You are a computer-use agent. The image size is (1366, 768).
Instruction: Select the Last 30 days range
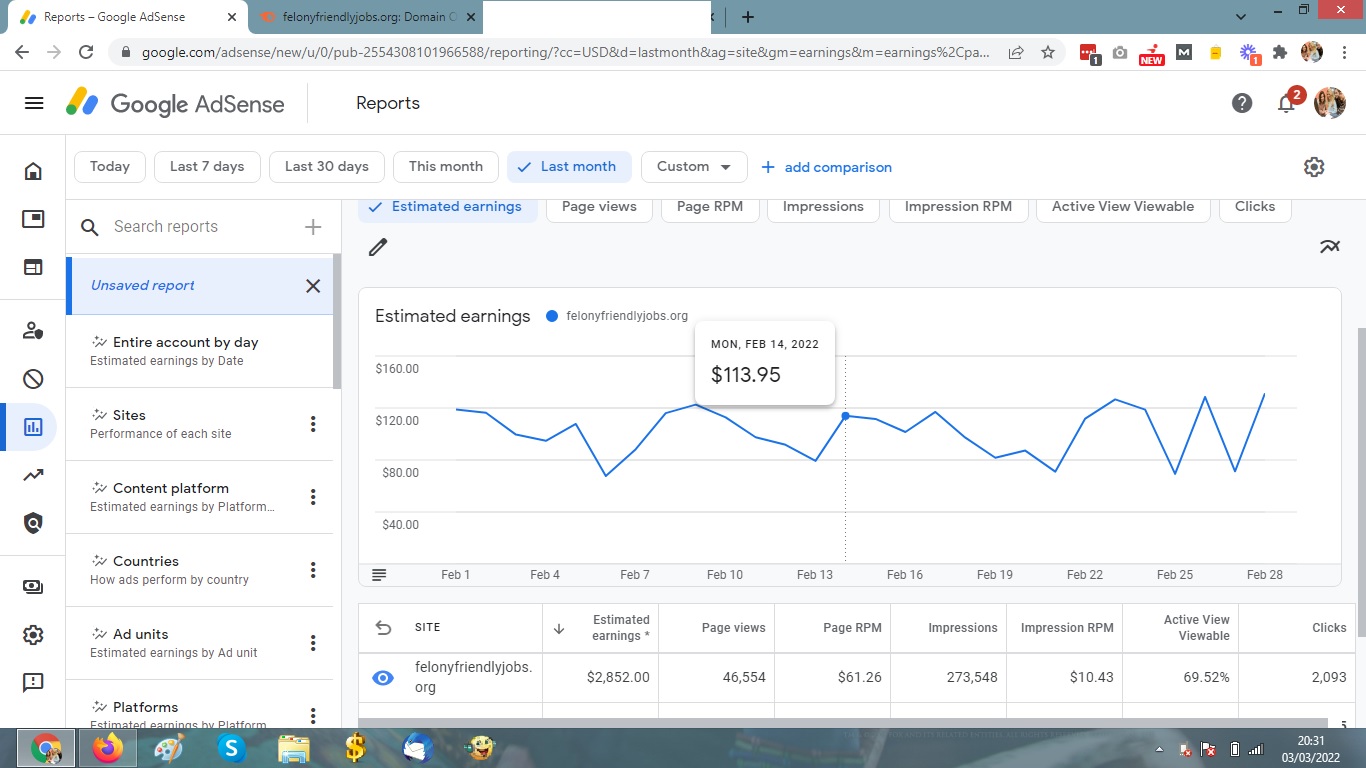327,167
